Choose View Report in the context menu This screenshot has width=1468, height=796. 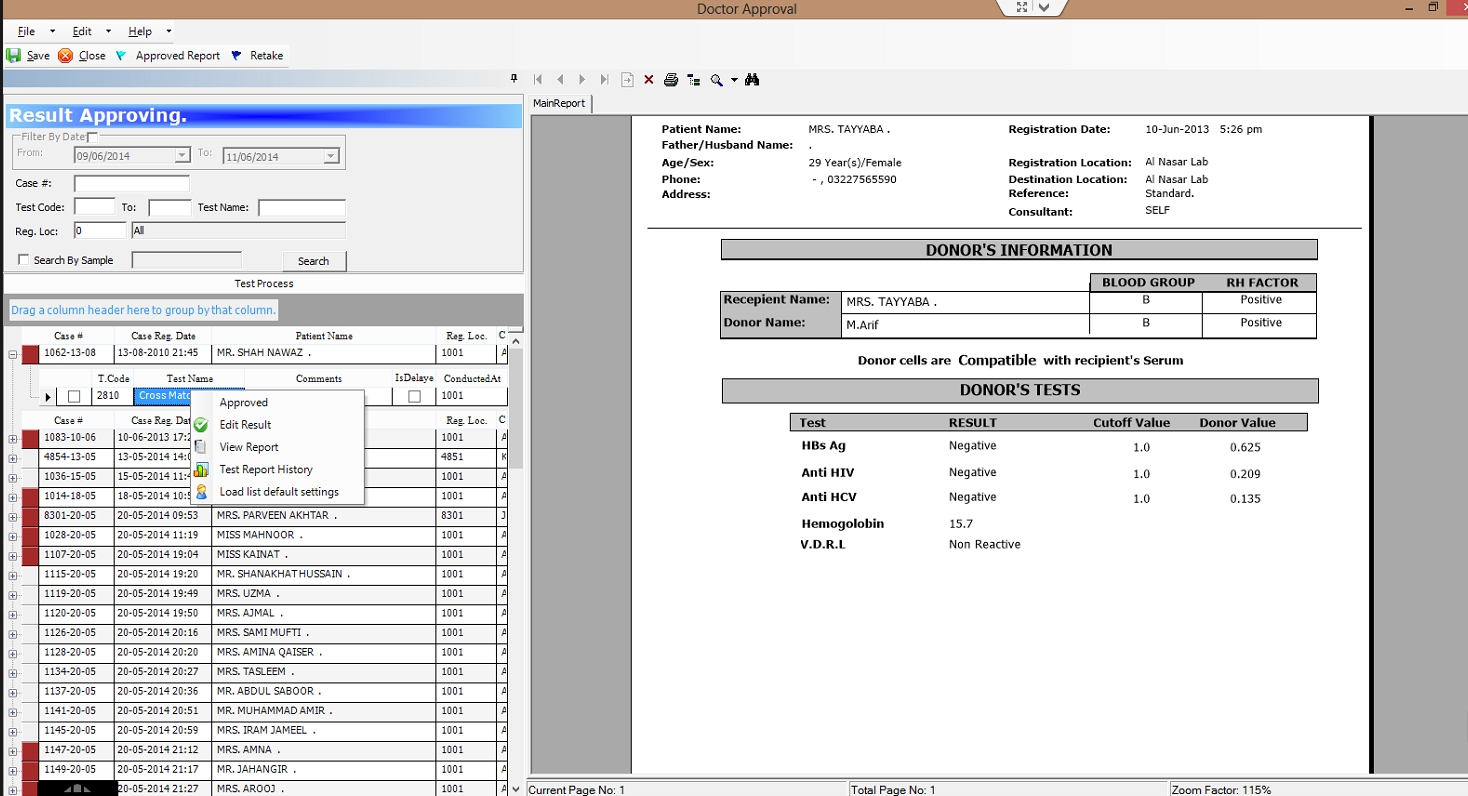tap(248, 446)
